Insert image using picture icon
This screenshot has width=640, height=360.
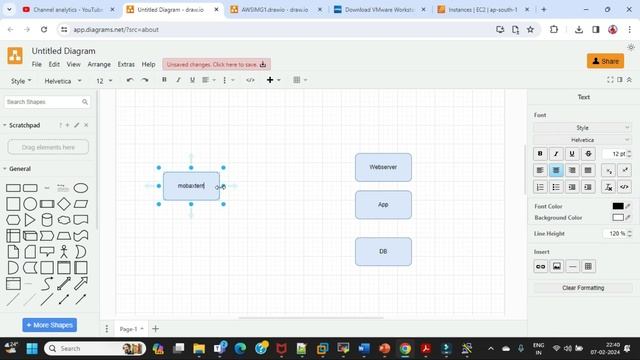click(557, 267)
